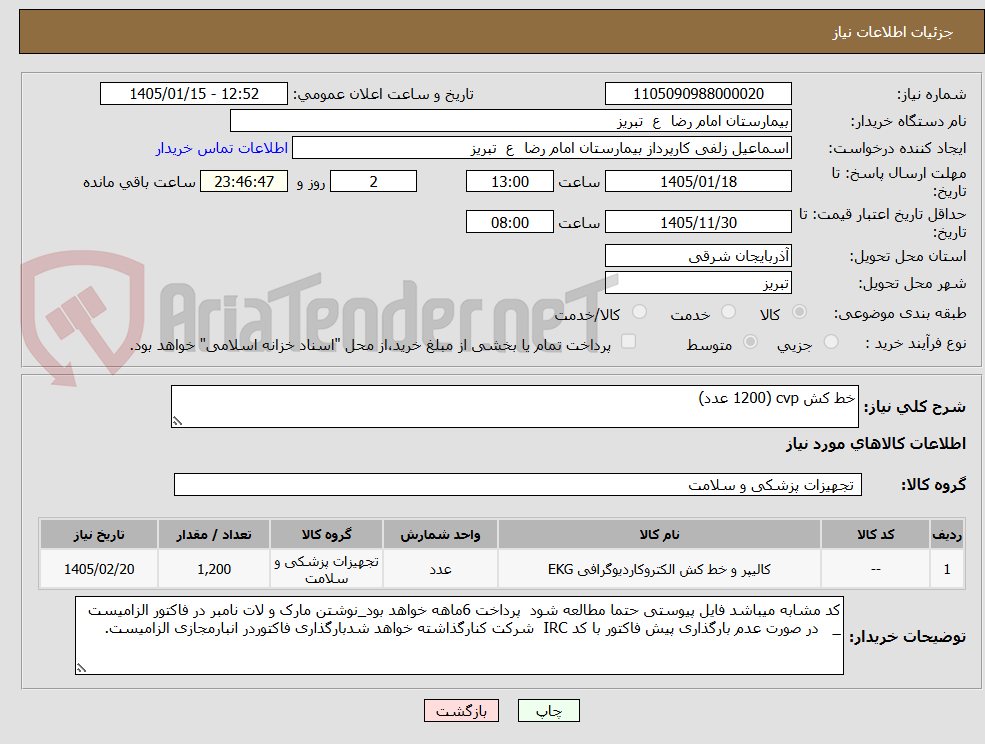Viewport: 985px width, 744px height.
Task: Click the واحد شمارش column header
Action: (440, 534)
